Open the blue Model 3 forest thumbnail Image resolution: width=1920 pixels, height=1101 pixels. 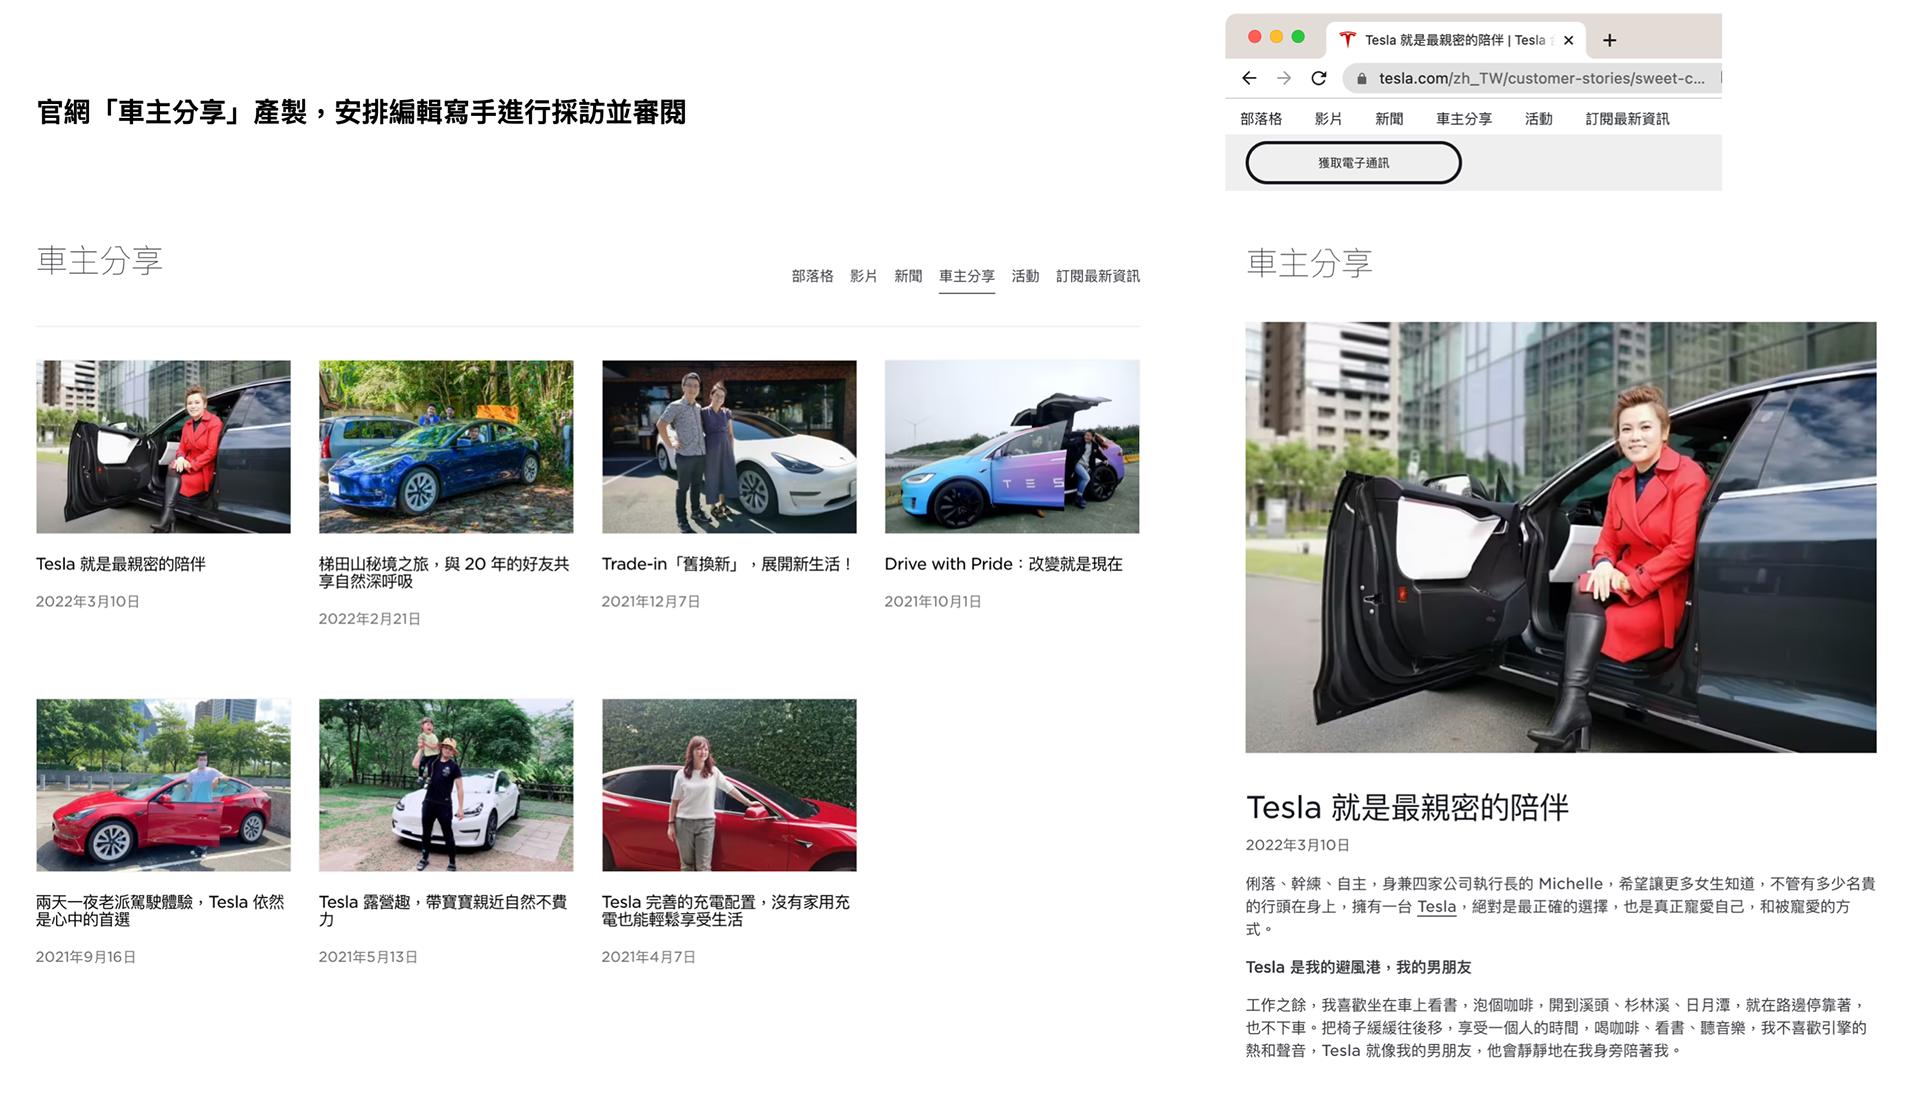(x=446, y=447)
